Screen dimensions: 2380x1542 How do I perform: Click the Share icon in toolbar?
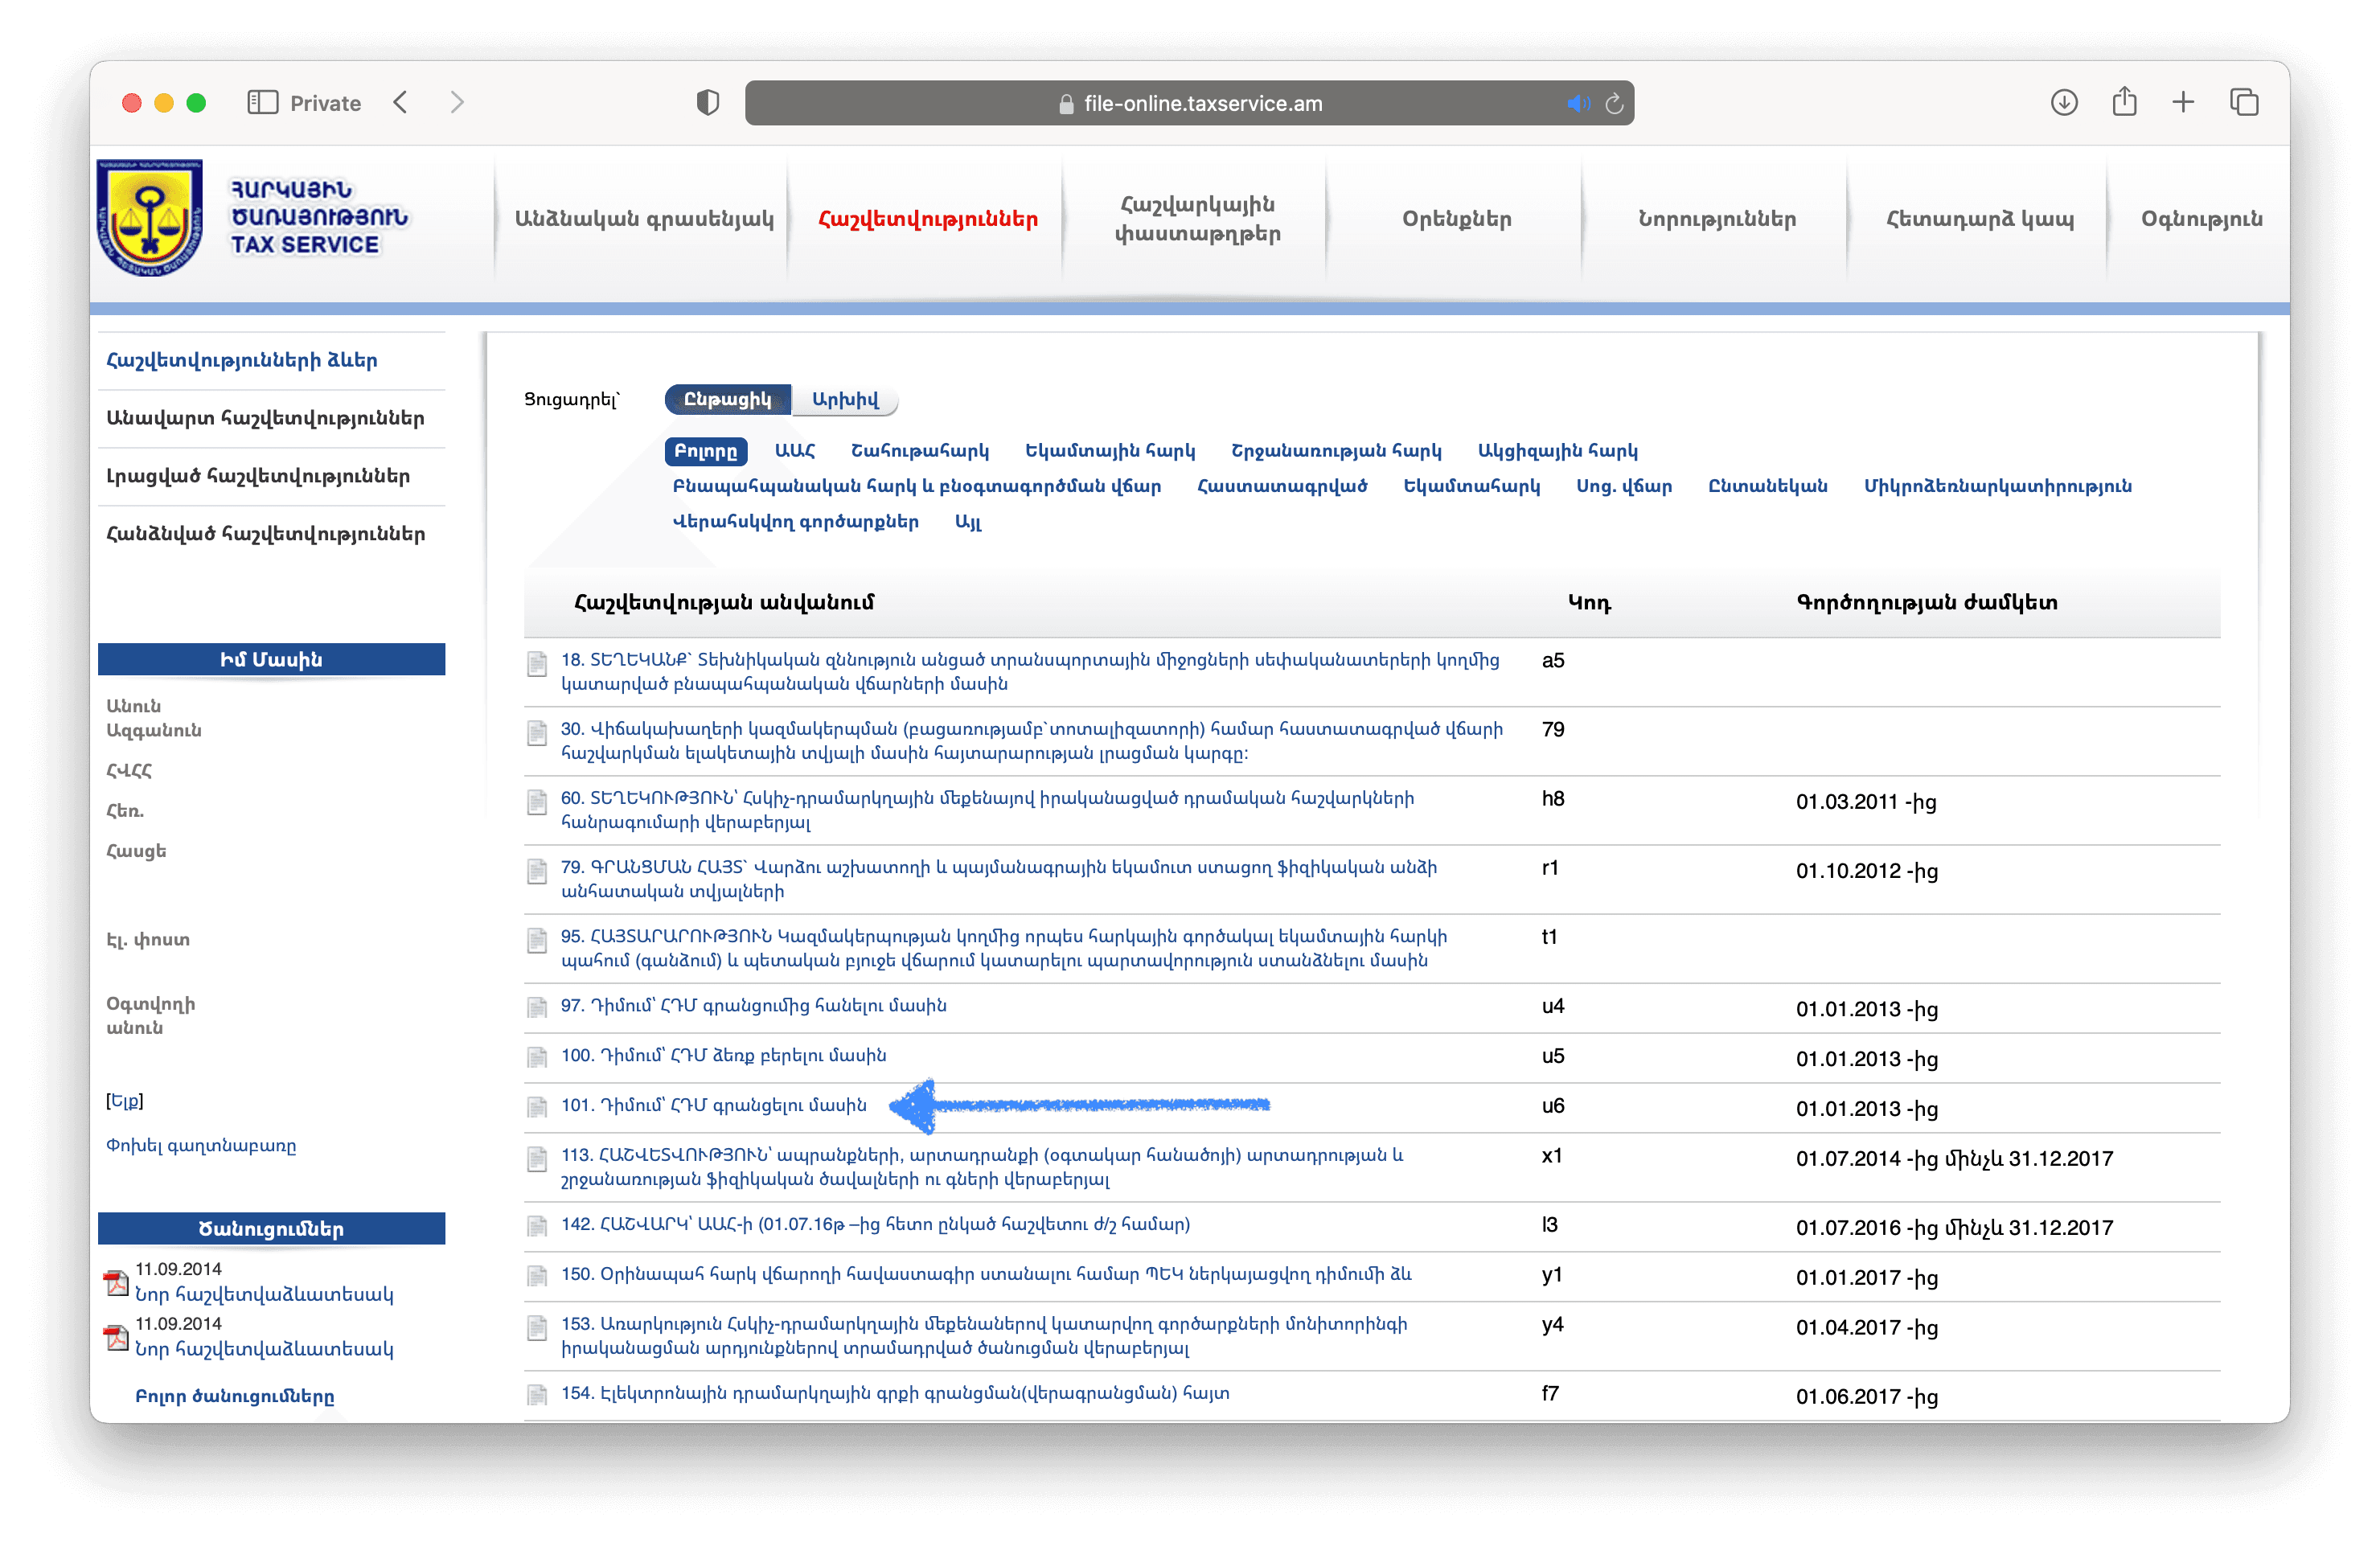point(2124,103)
